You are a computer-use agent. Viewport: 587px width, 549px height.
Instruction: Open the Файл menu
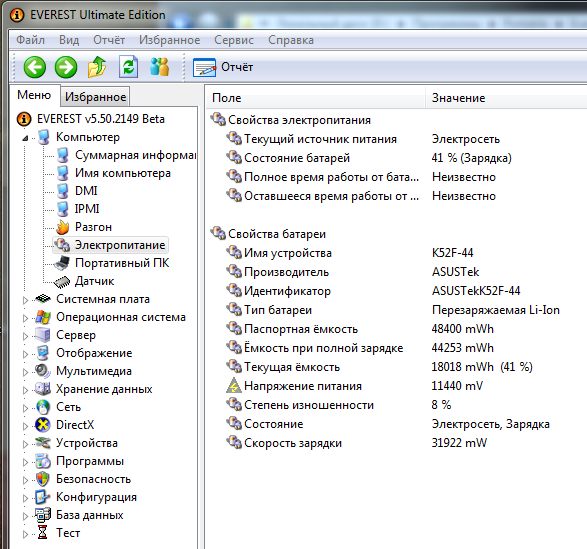(30, 40)
